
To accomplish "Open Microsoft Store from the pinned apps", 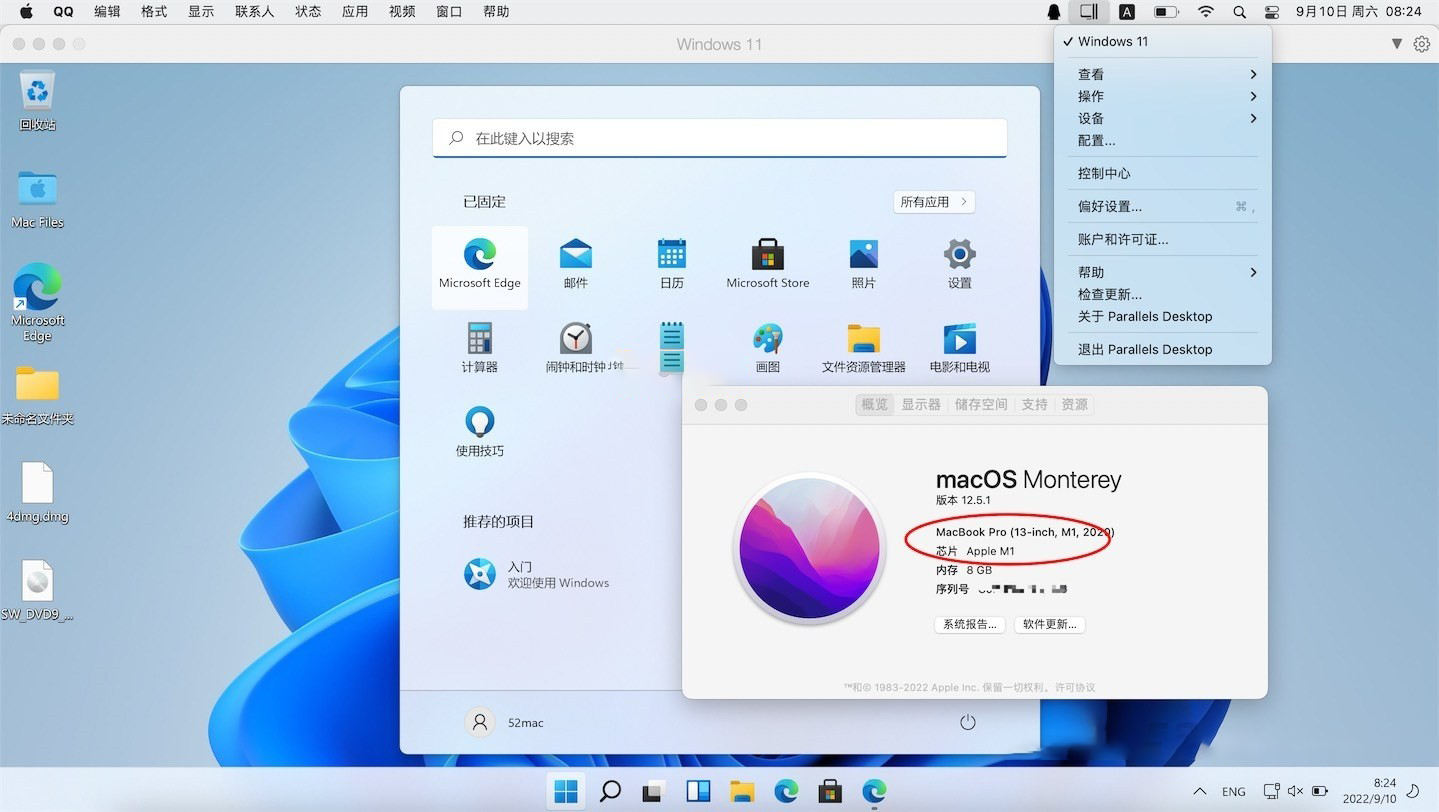I will coord(766,263).
